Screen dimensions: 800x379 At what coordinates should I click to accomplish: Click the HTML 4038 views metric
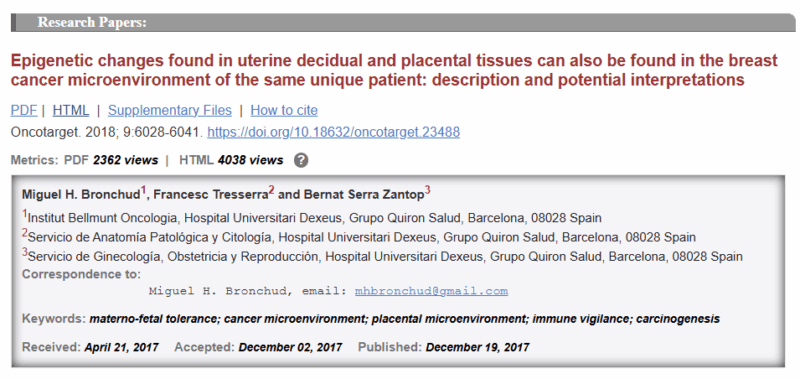[231, 160]
